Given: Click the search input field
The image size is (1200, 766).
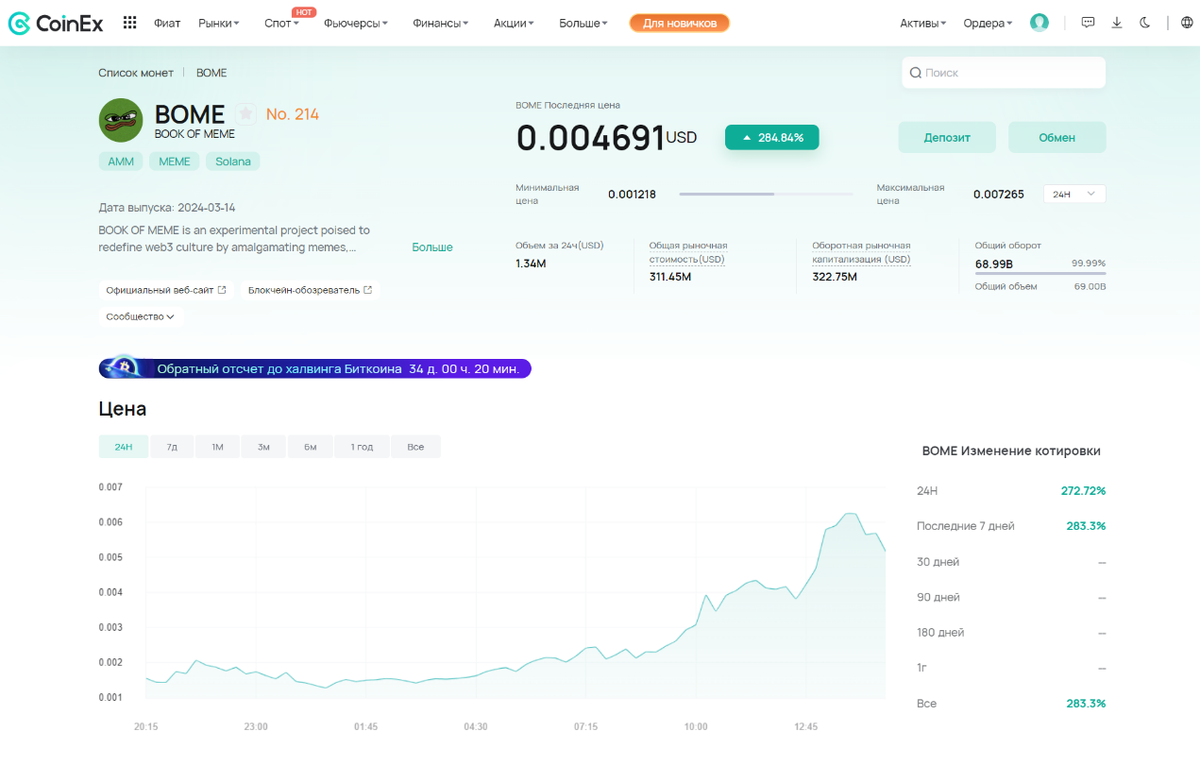Looking at the screenshot, I should (1004, 73).
